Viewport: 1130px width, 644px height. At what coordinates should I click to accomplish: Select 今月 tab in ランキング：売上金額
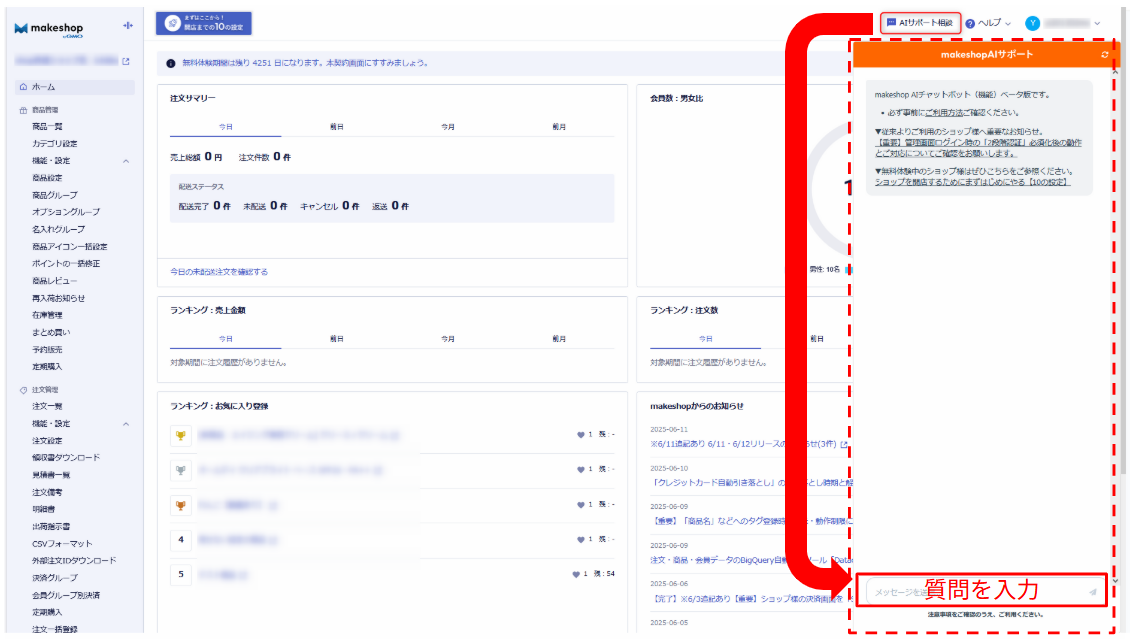point(448,339)
